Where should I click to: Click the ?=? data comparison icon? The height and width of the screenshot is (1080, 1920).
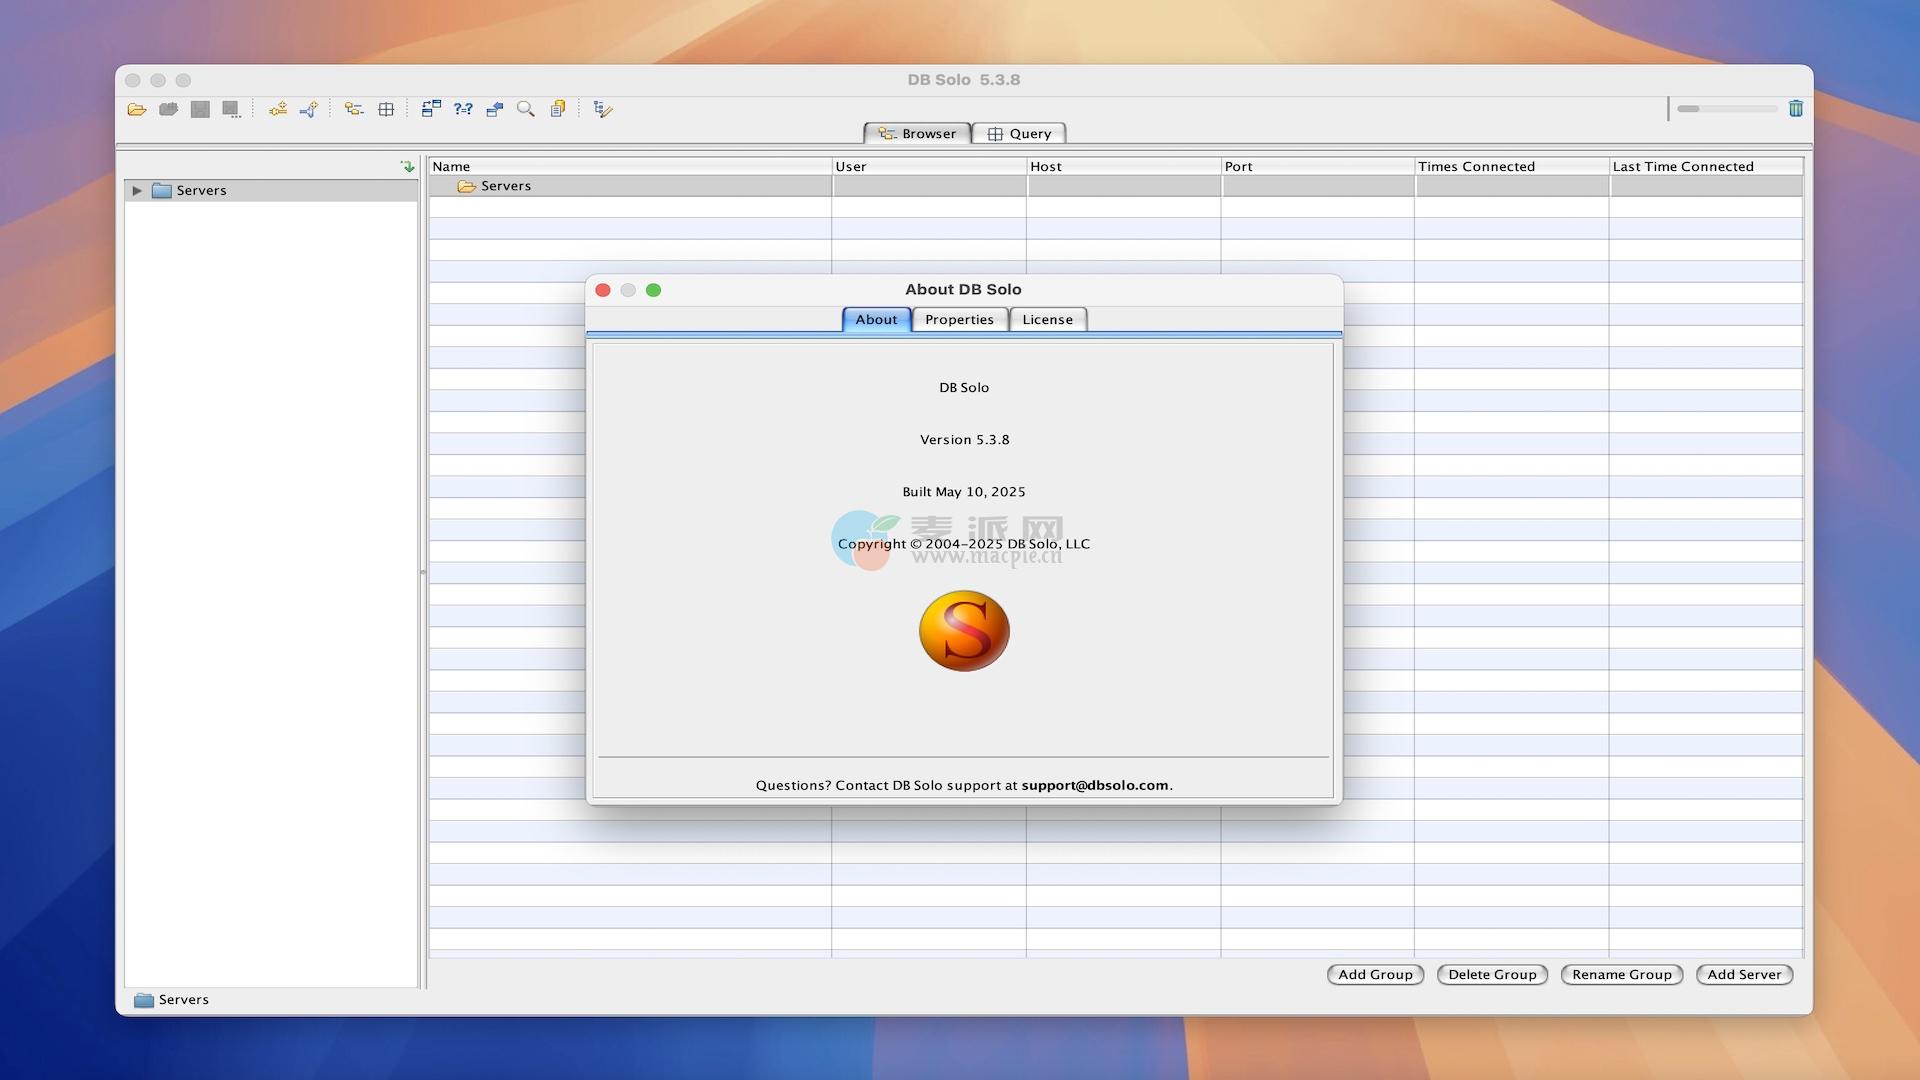463,109
